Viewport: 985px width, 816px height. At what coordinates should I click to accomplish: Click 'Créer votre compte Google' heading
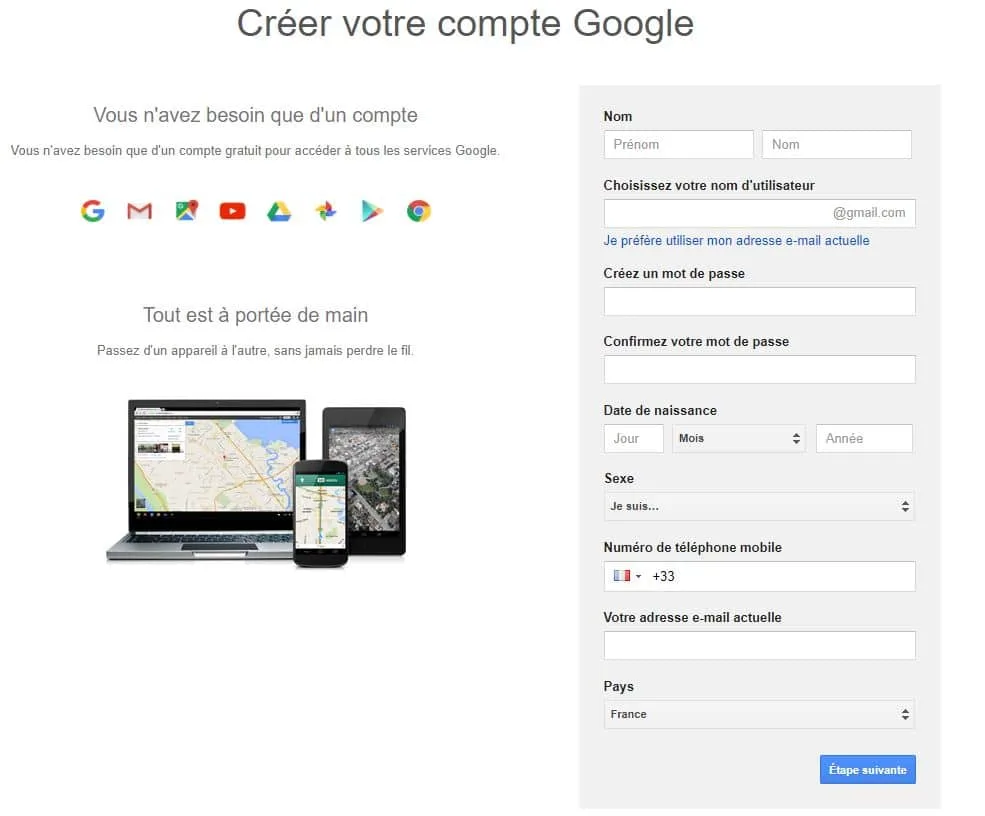[x=465, y=24]
